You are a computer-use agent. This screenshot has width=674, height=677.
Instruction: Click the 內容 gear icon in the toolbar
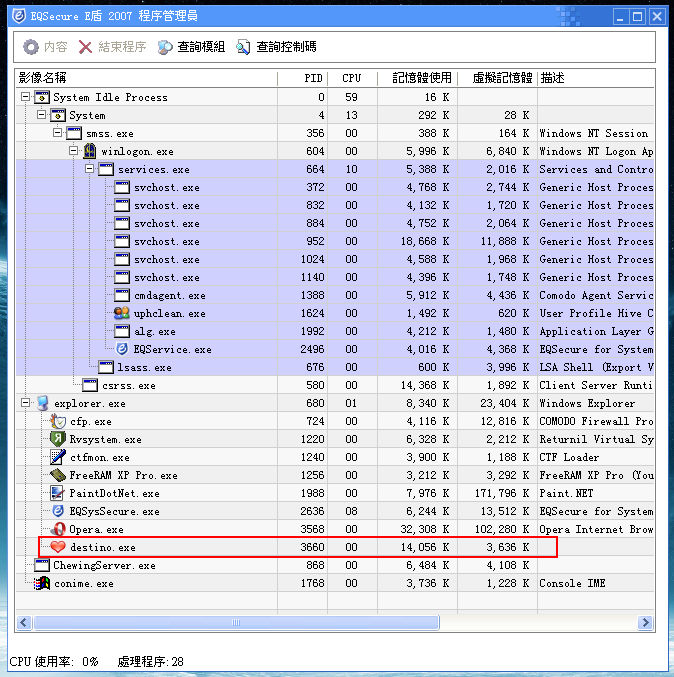pyautogui.click(x=31, y=47)
